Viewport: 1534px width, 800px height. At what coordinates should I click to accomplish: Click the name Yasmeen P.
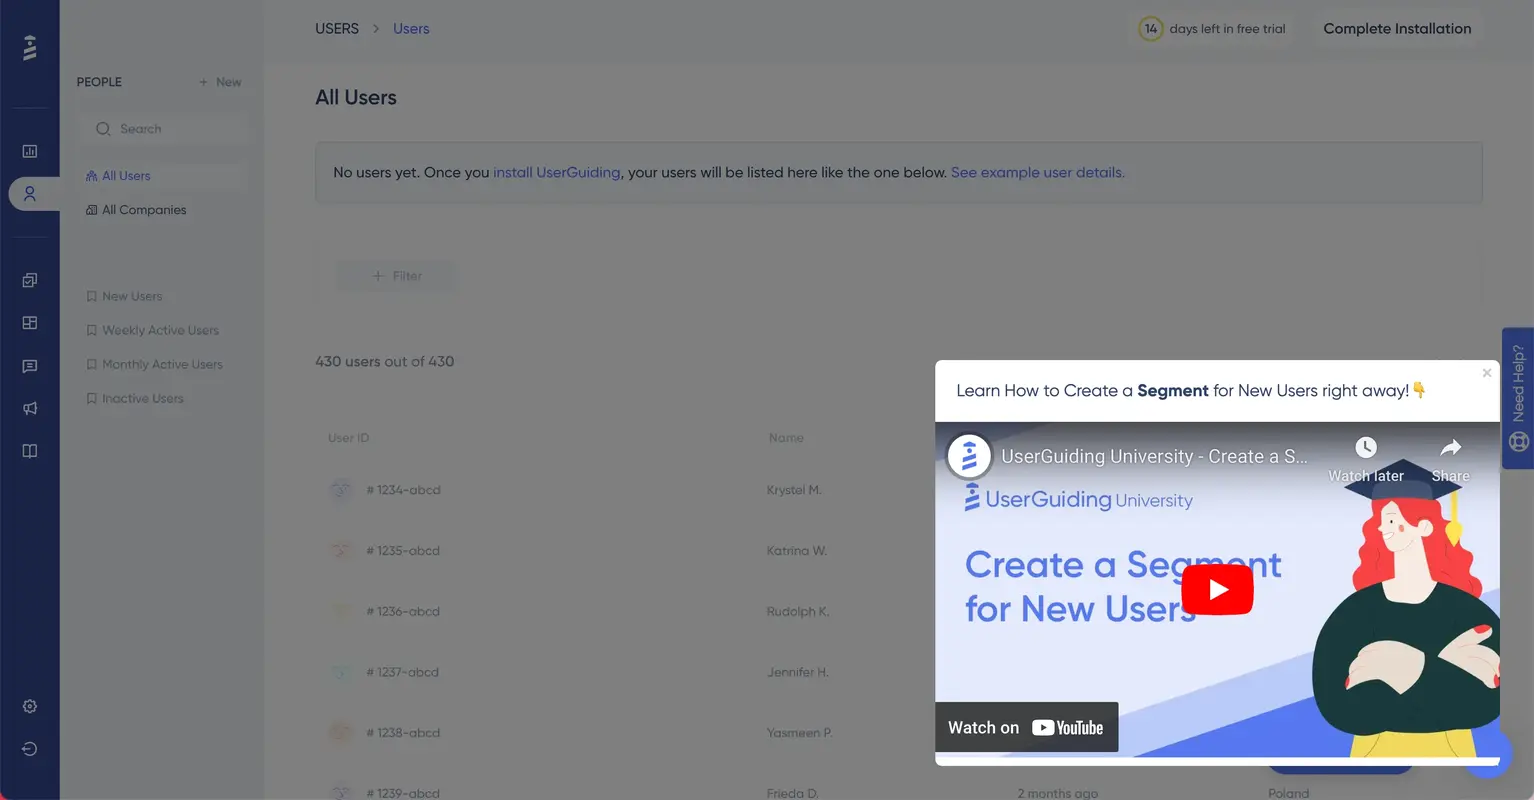pyautogui.click(x=799, y=733)
